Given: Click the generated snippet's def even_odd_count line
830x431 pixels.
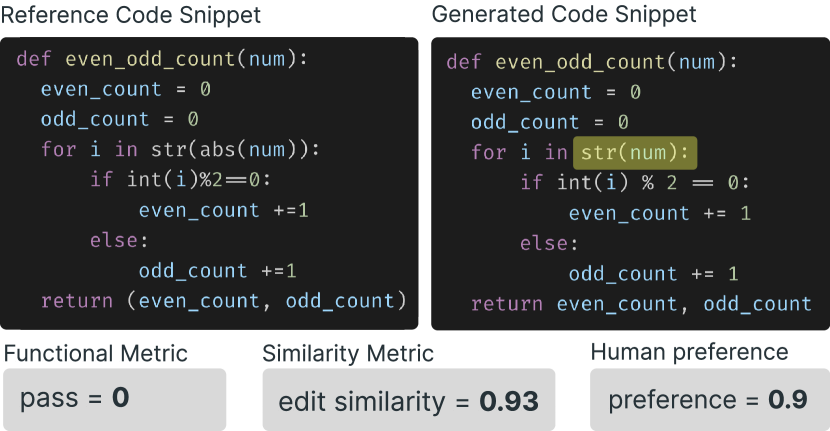Looking at the screenshot, I should point(592,62).
